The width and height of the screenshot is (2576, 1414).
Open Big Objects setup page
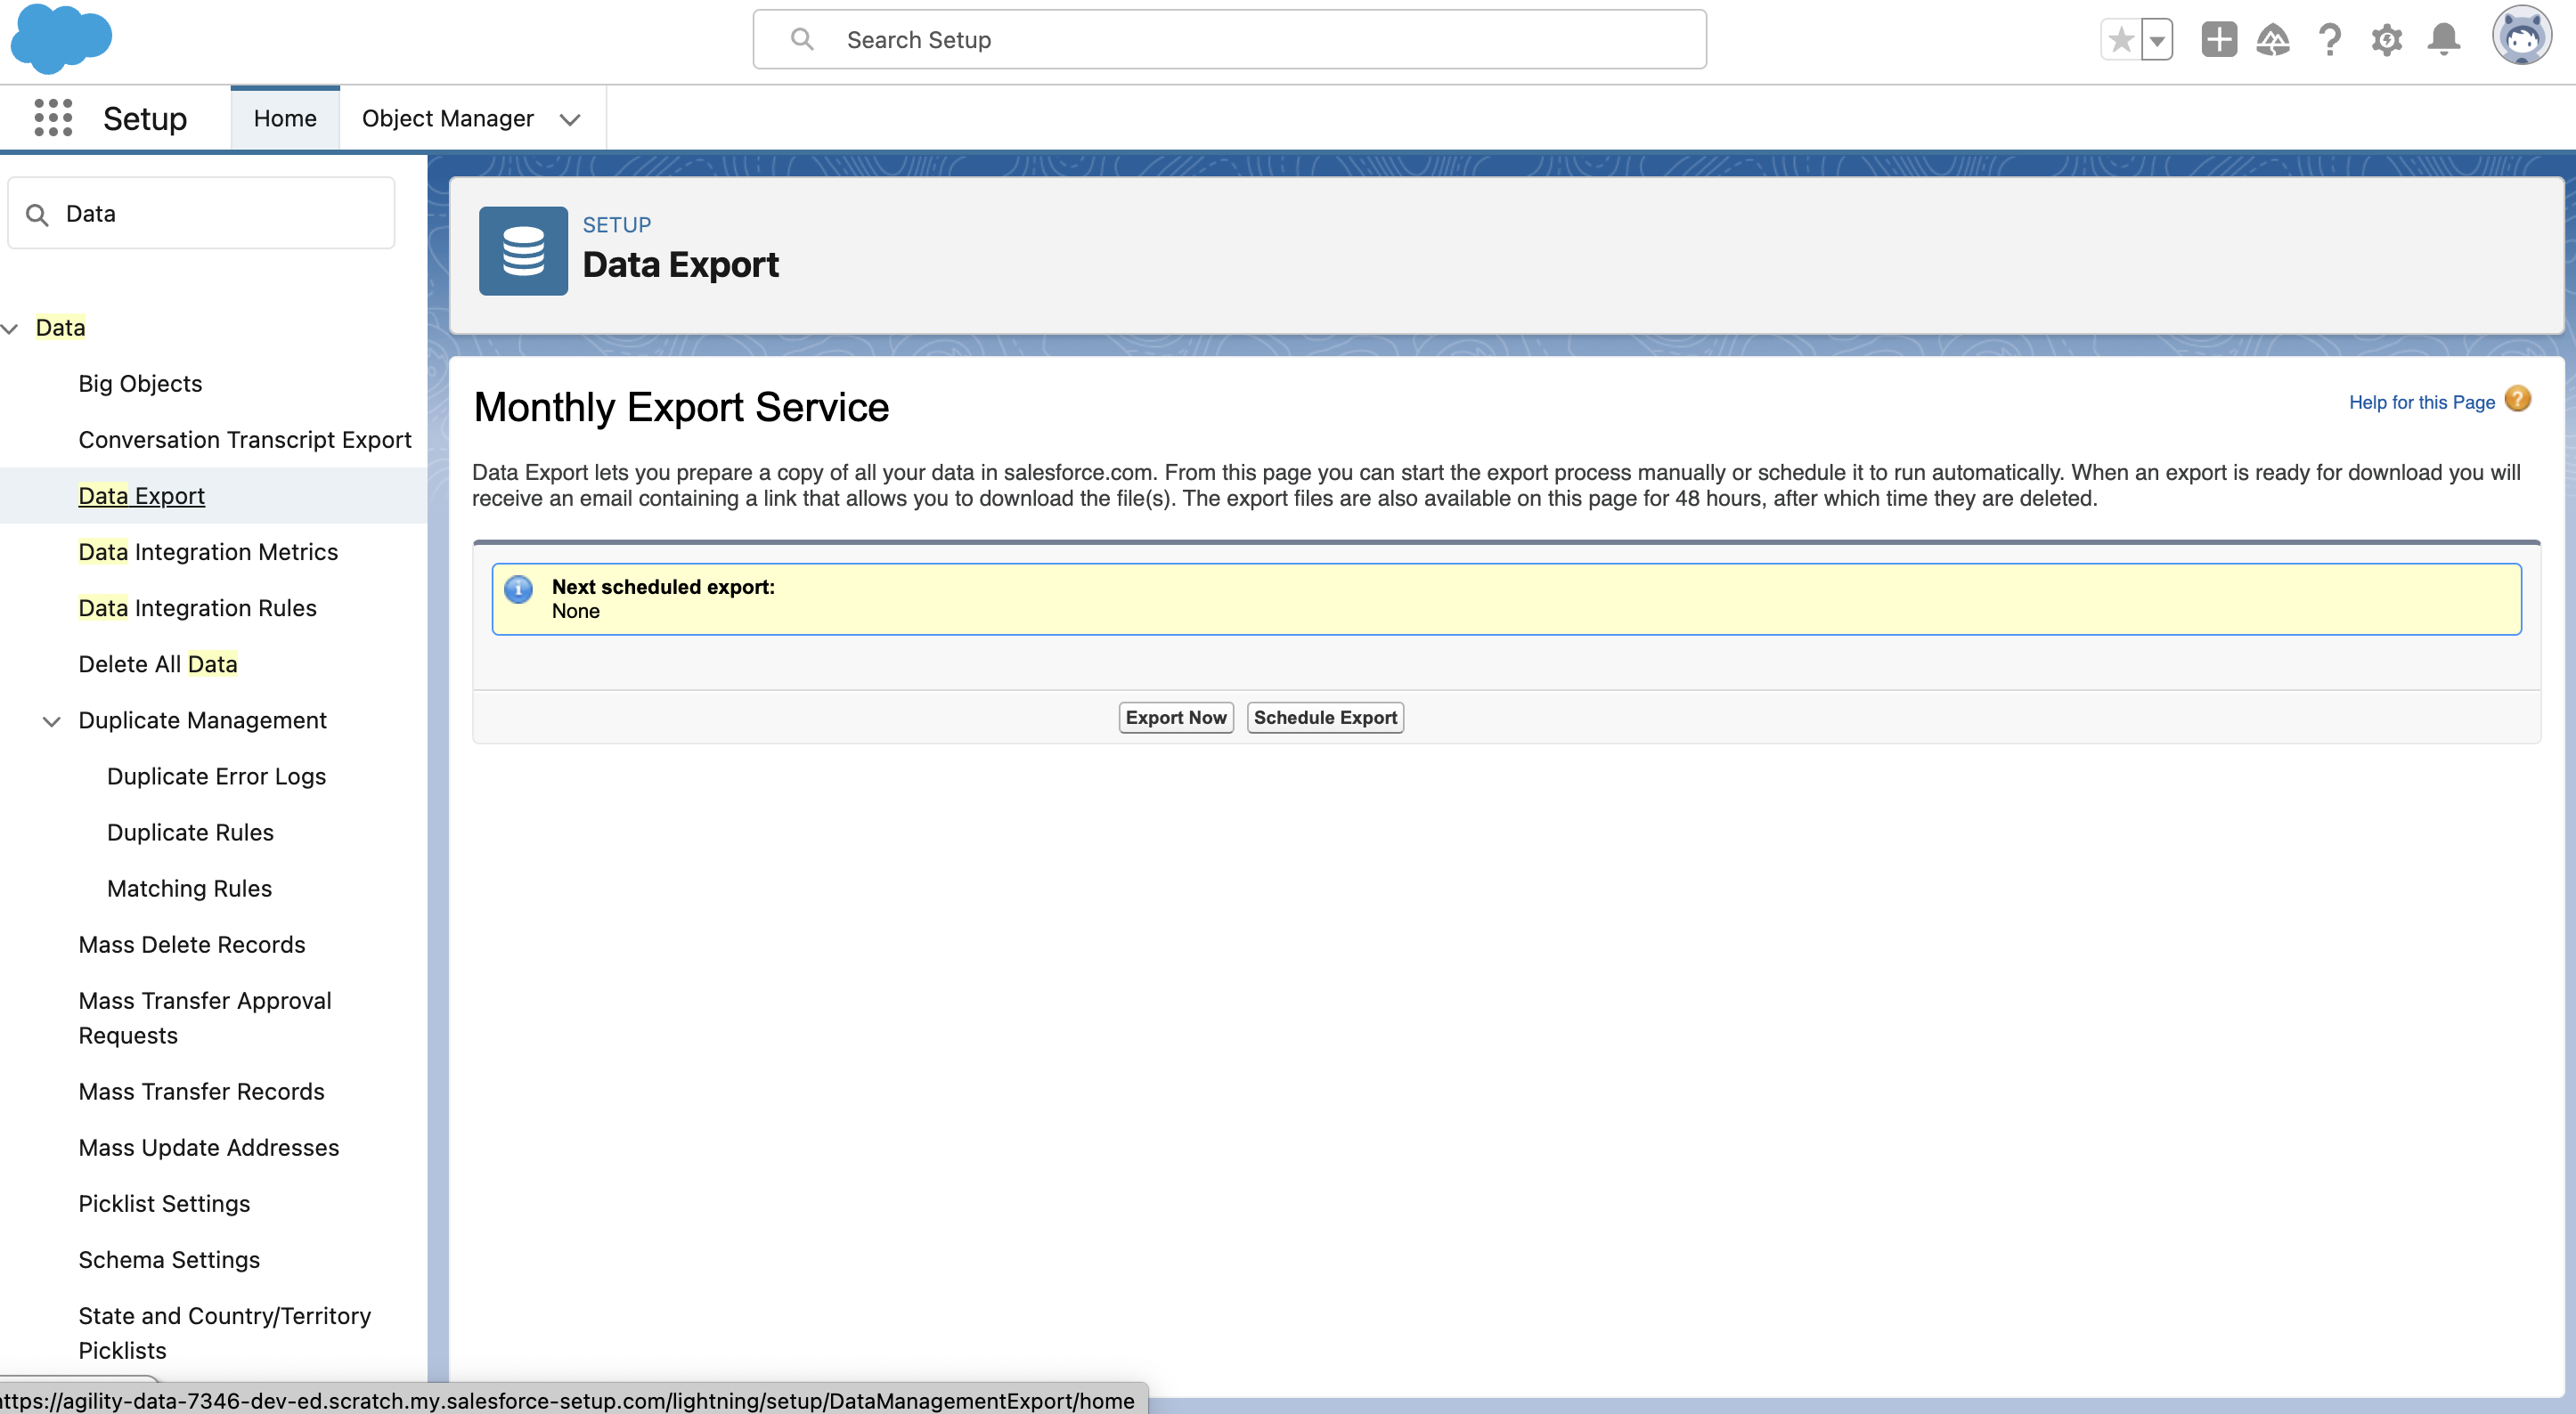(140, 383)
